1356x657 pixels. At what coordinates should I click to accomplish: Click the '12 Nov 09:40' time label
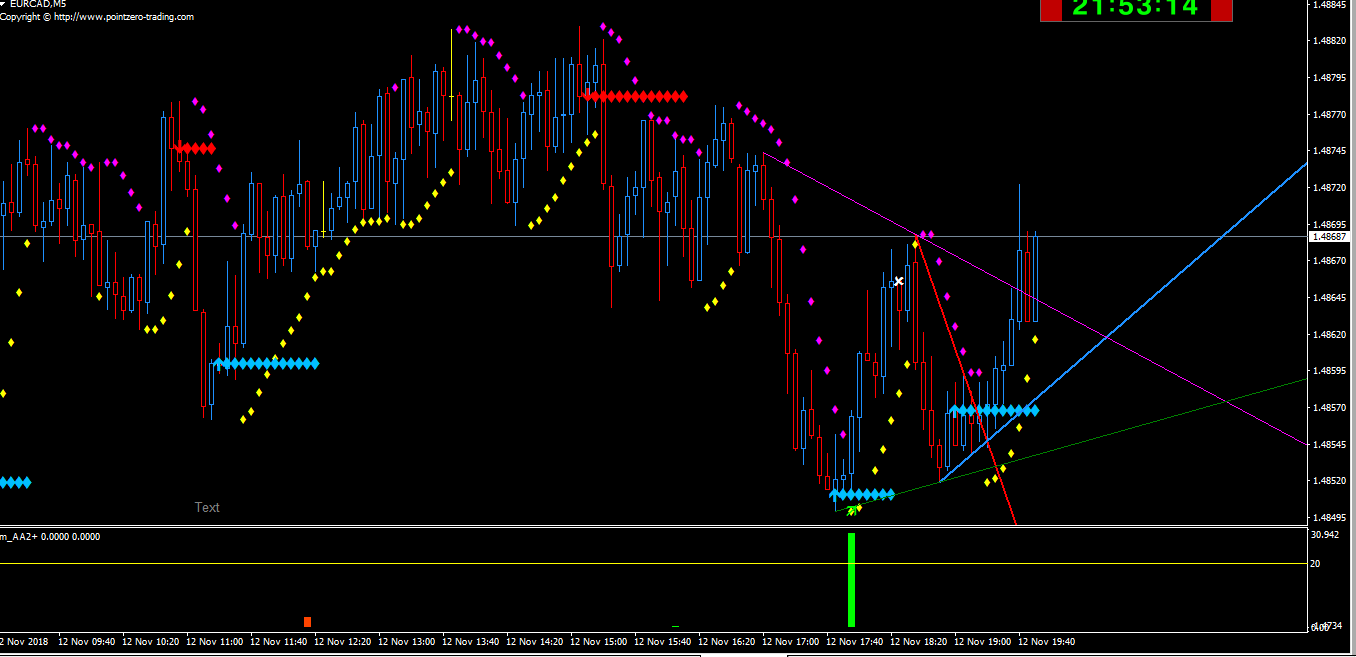click(87, 641)
